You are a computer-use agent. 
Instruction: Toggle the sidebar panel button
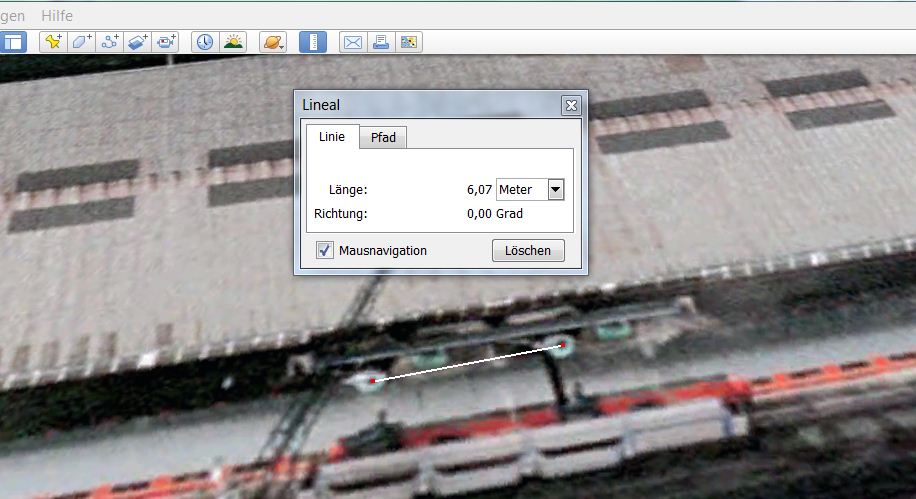(x=12, y=42)
